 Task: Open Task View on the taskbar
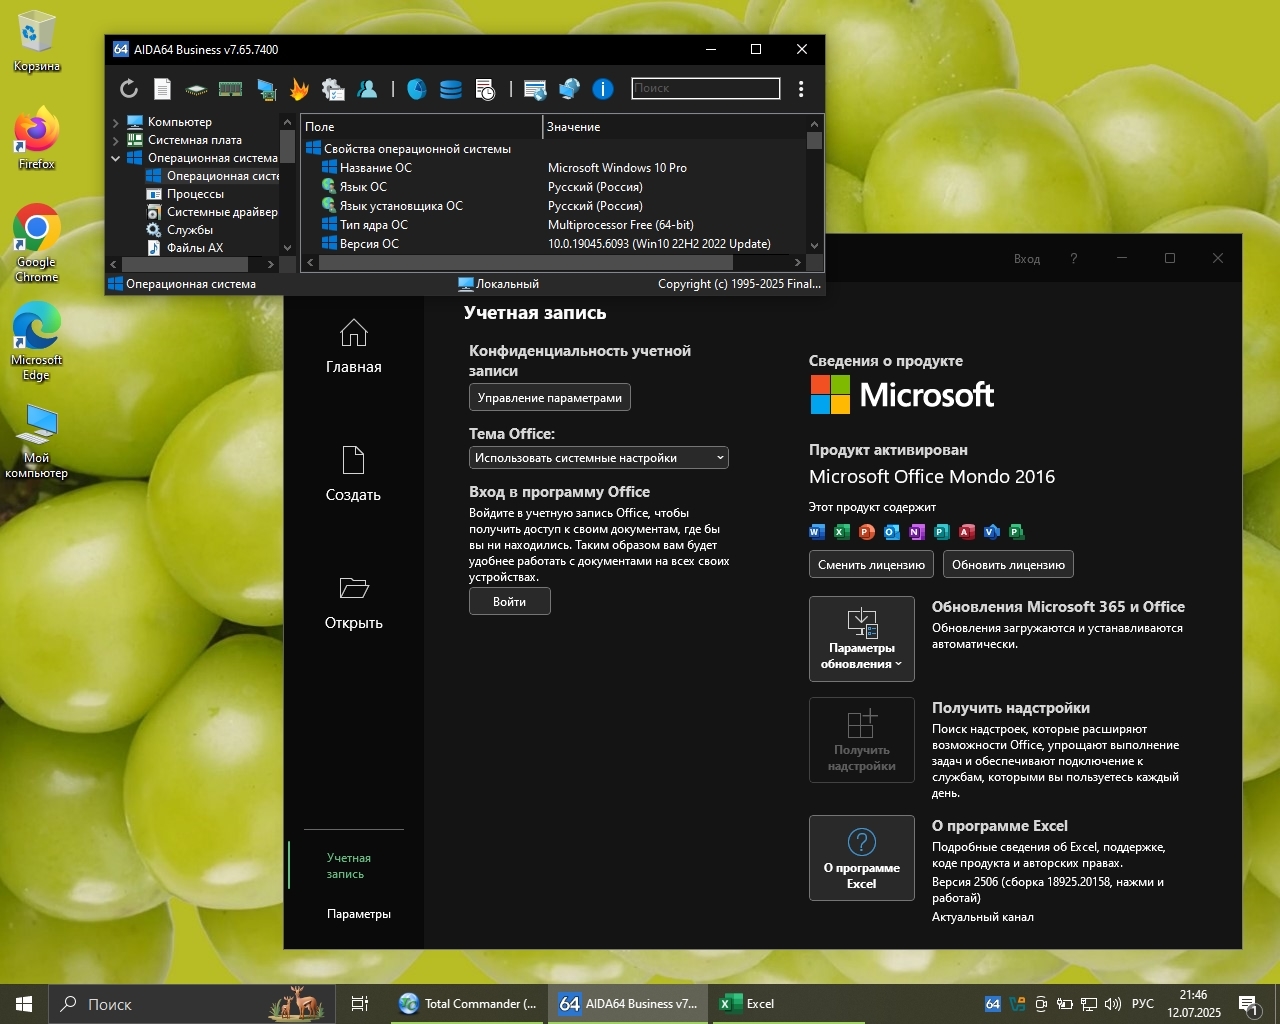click(360, 1004)
